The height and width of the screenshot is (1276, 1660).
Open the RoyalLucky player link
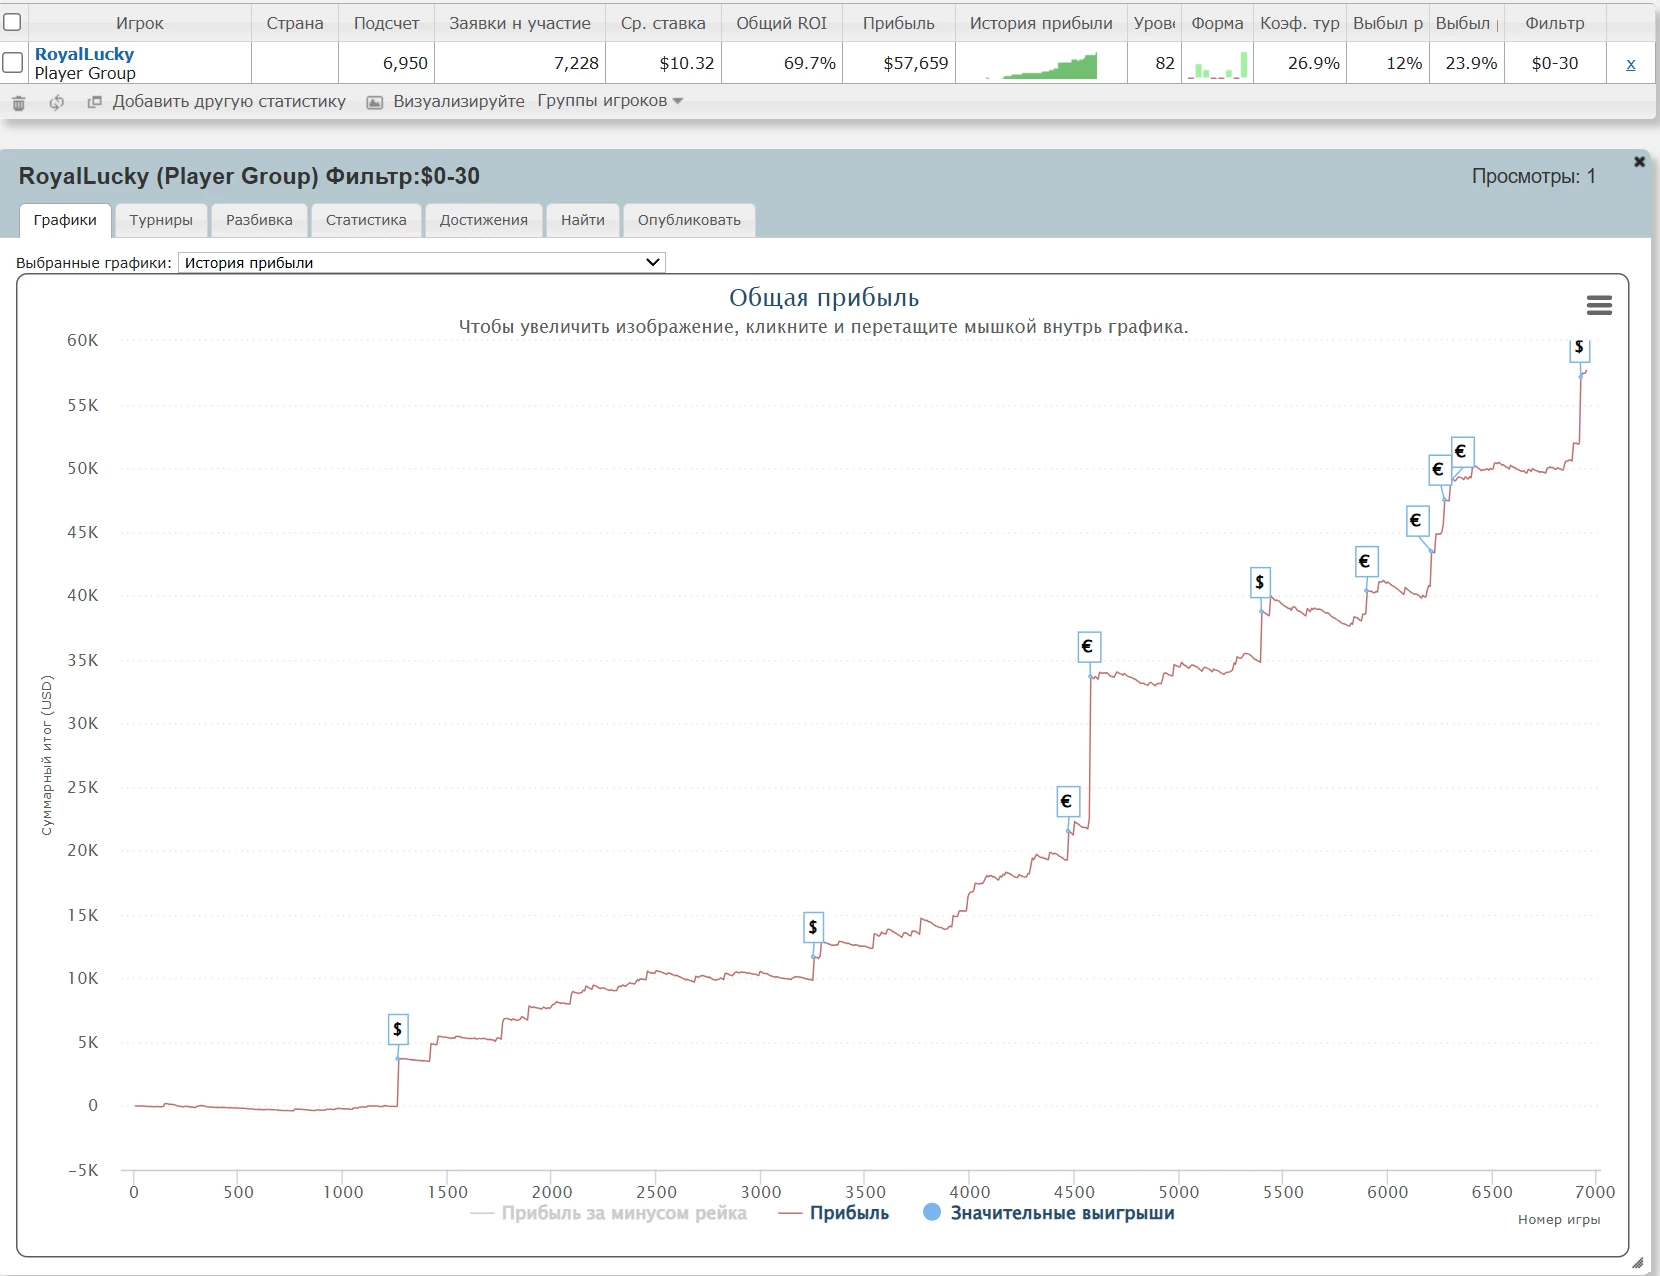tap(84, 54)
